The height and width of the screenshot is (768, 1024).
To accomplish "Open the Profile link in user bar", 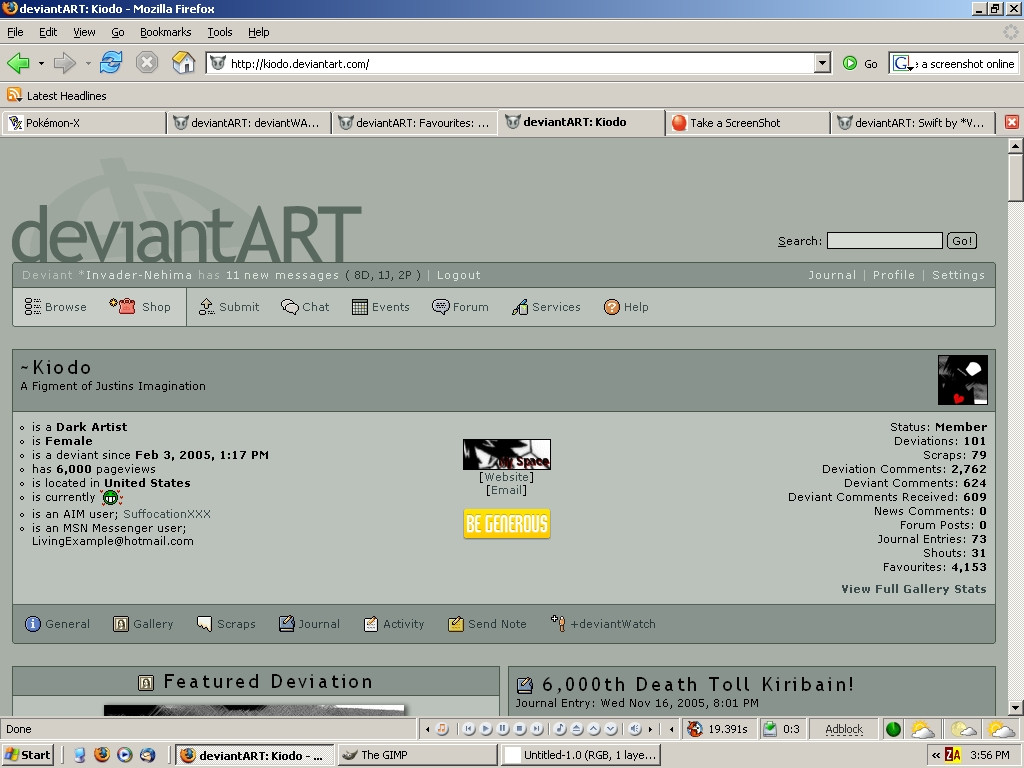I will (893, 275).
